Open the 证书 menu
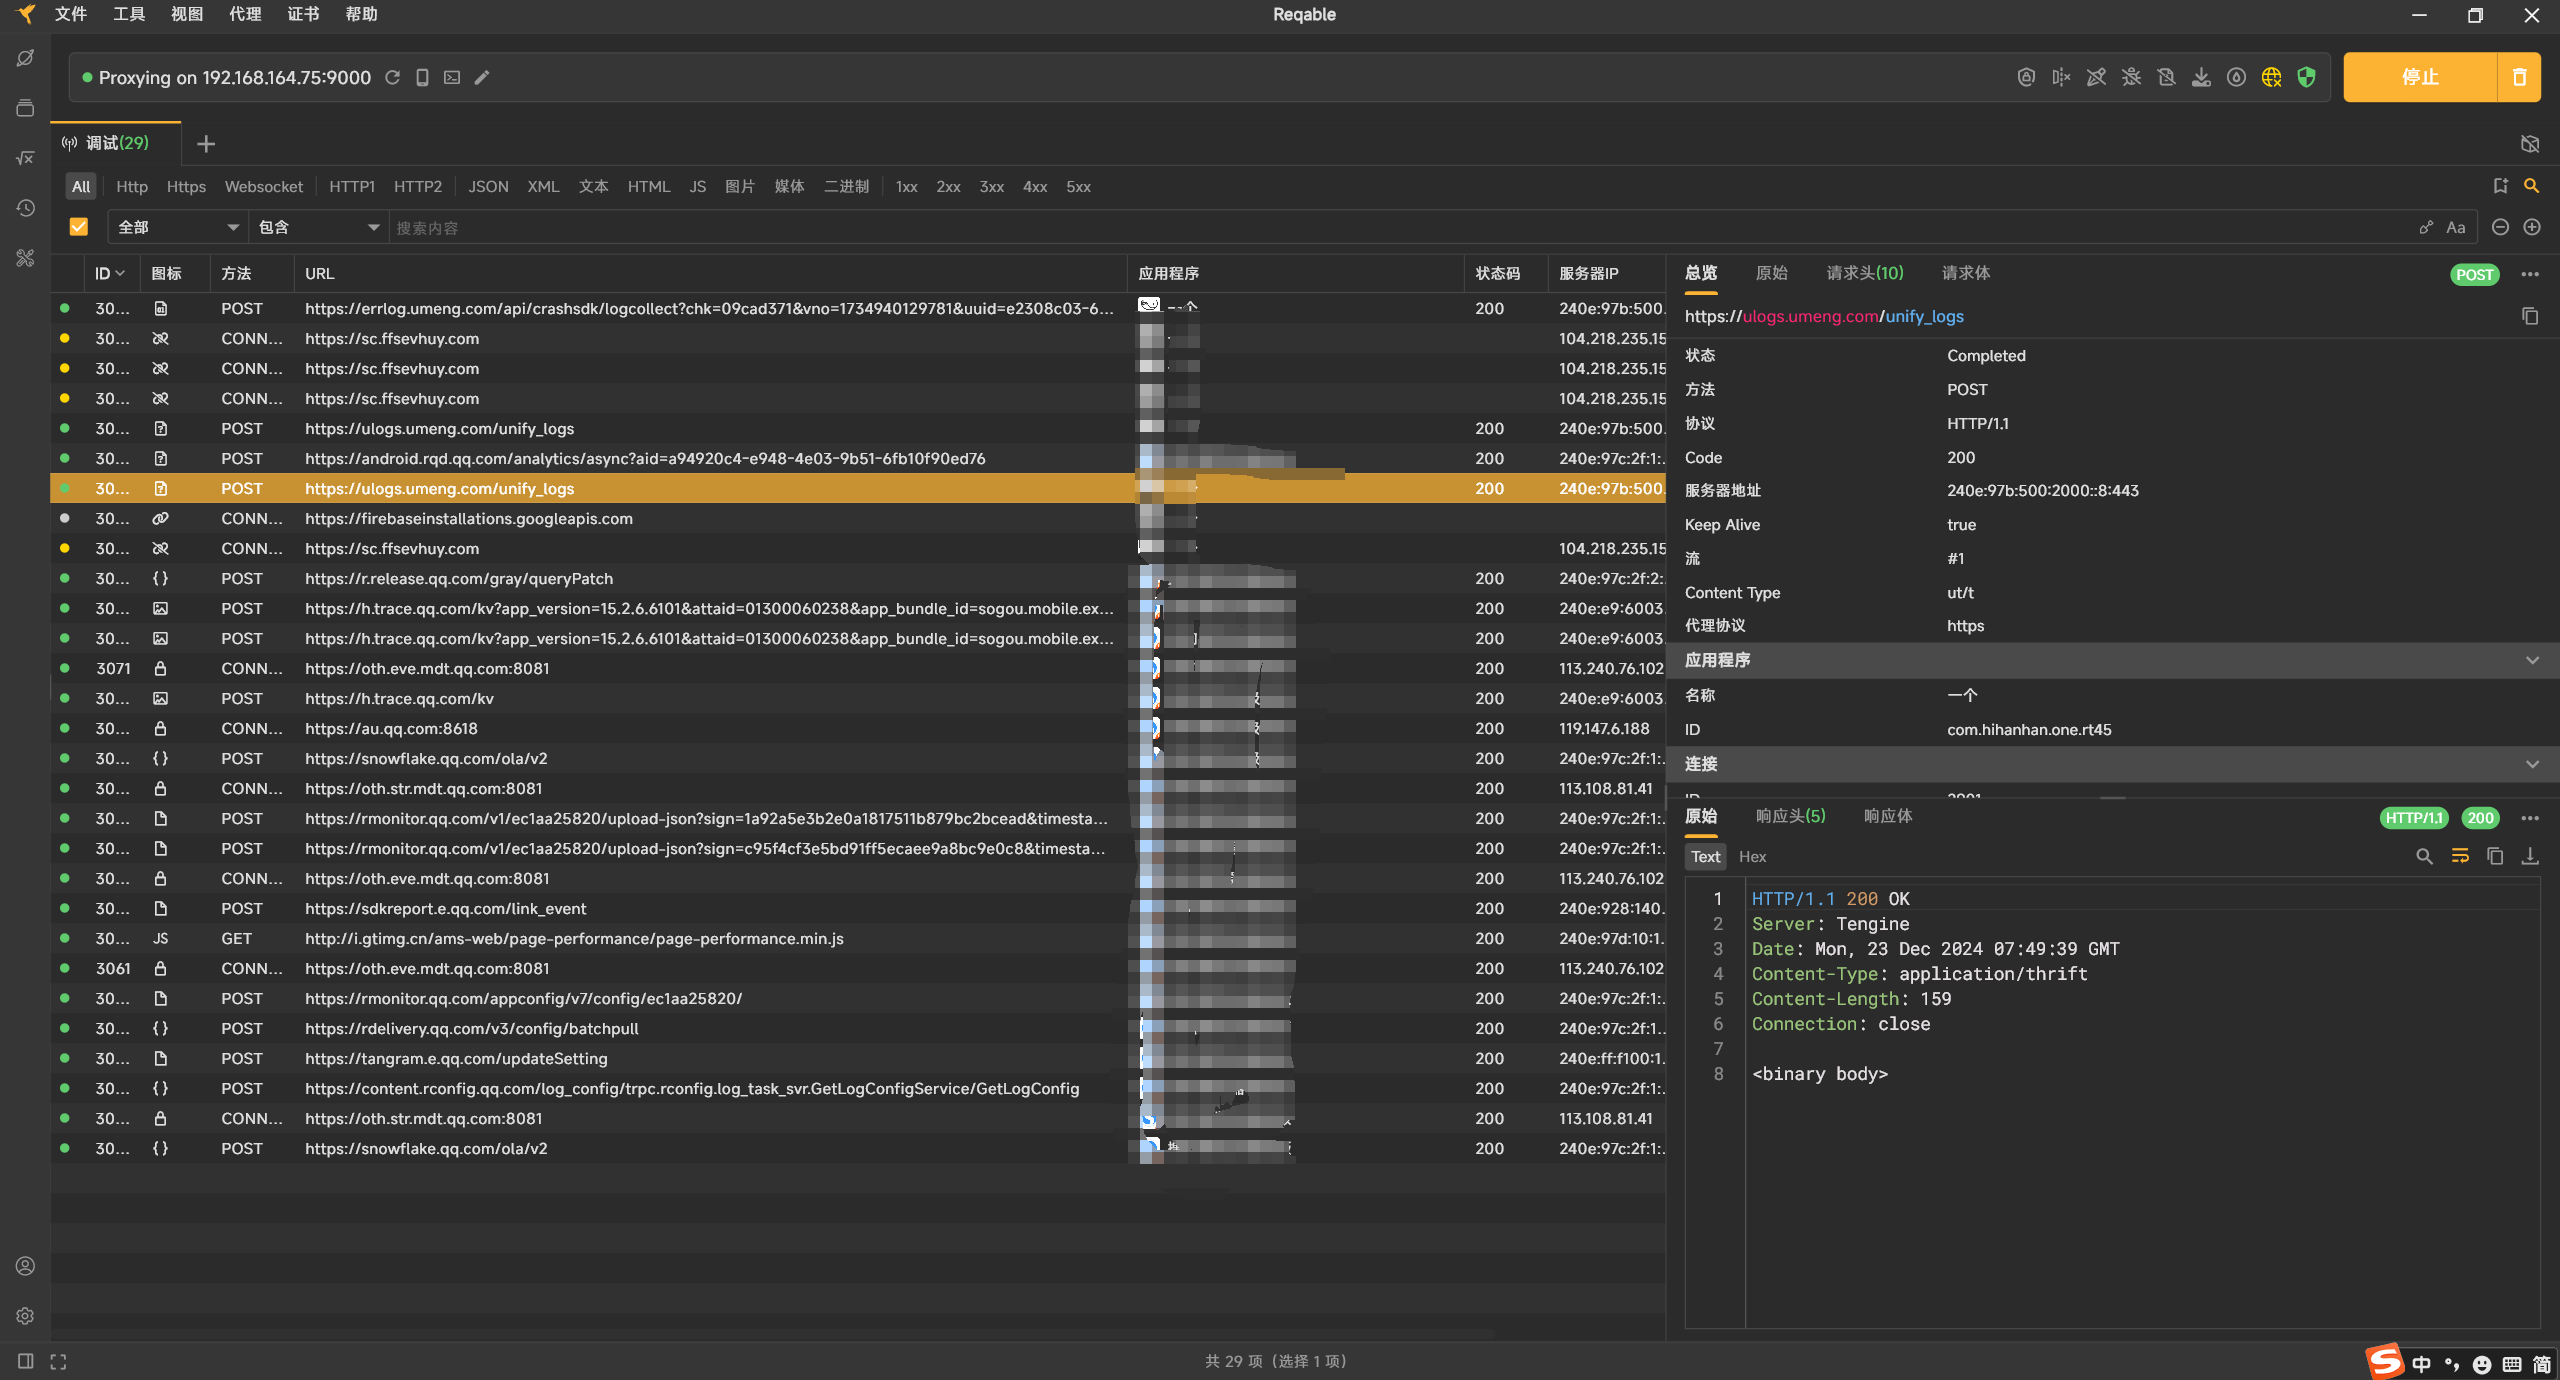The width and height of the screenshot is (2560, 1380). coord(303,14)
